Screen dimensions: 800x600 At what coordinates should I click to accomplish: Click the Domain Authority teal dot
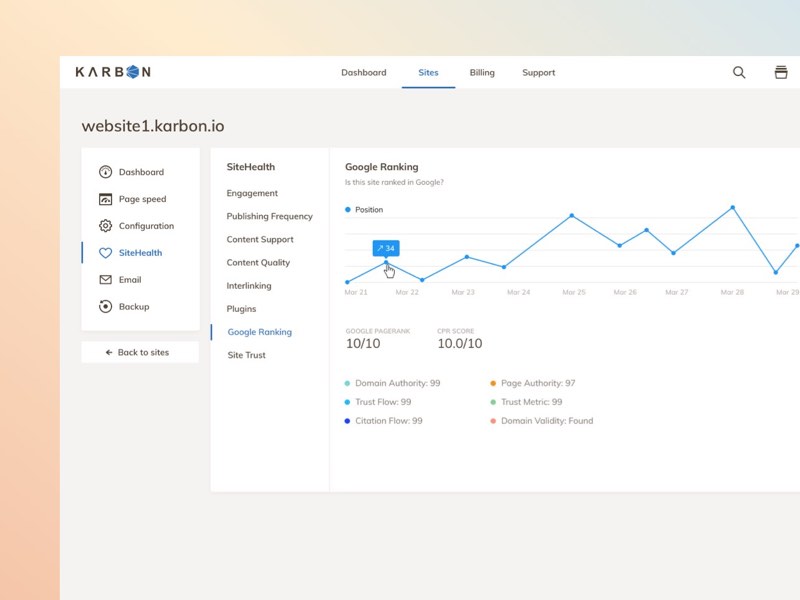point(348,383)
